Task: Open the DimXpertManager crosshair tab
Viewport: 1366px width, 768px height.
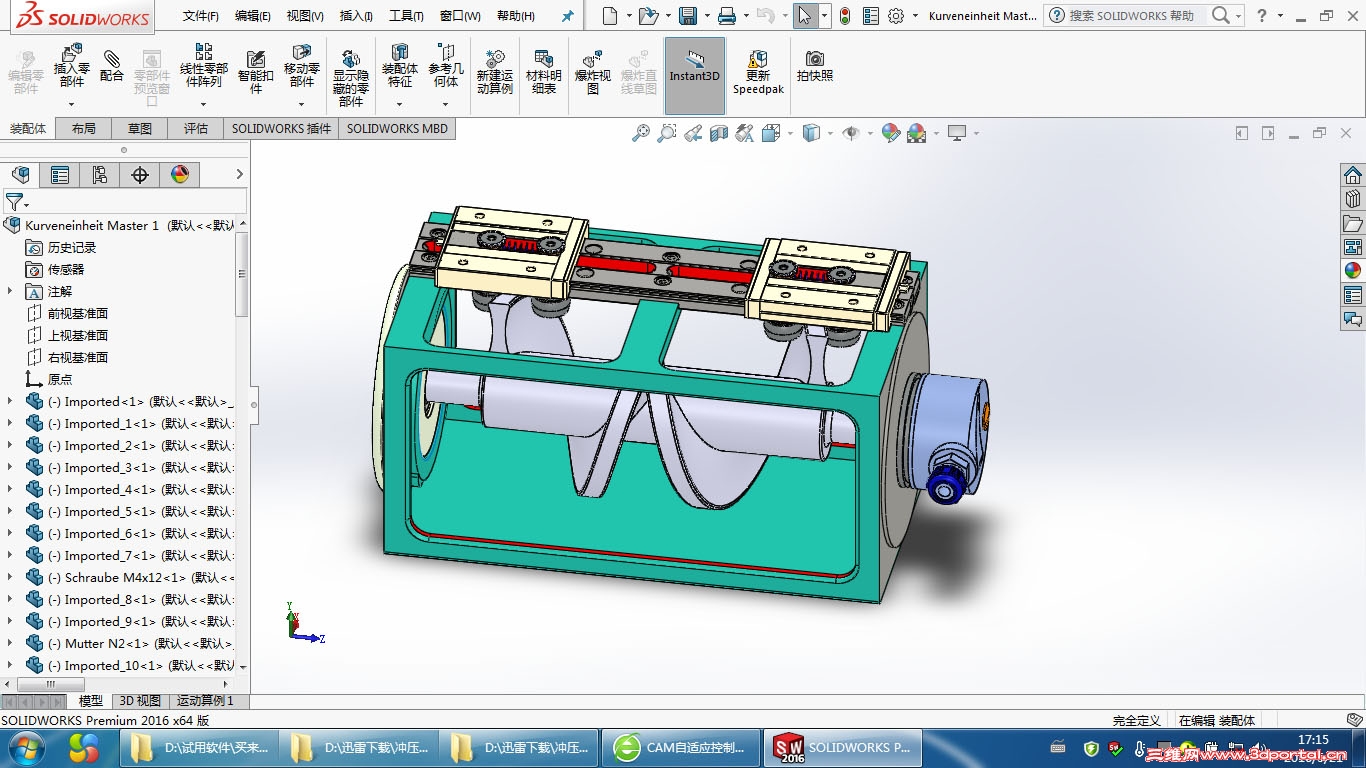Action: tap(140, 175)
